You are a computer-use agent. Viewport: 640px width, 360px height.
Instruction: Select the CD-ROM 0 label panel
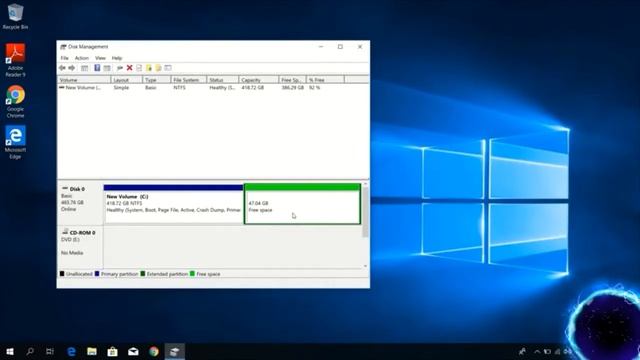pyautogui.click(x=80, y=247)
